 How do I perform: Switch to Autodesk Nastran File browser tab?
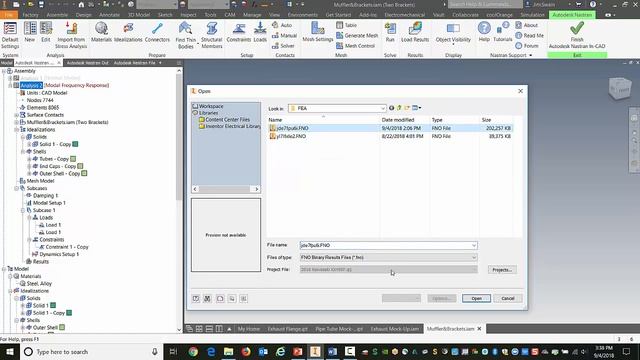point(135,63)
